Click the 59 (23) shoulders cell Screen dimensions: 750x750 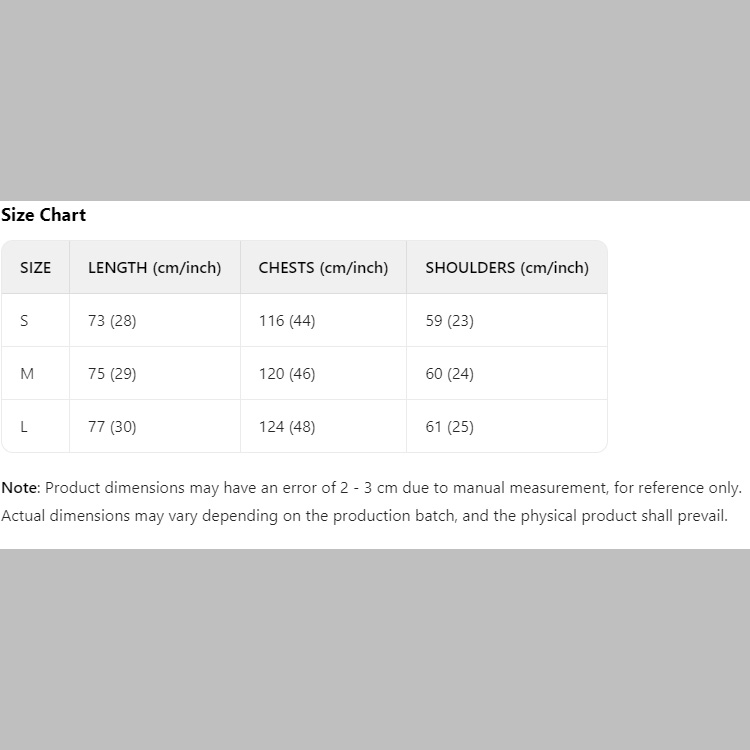click(450, 321)
